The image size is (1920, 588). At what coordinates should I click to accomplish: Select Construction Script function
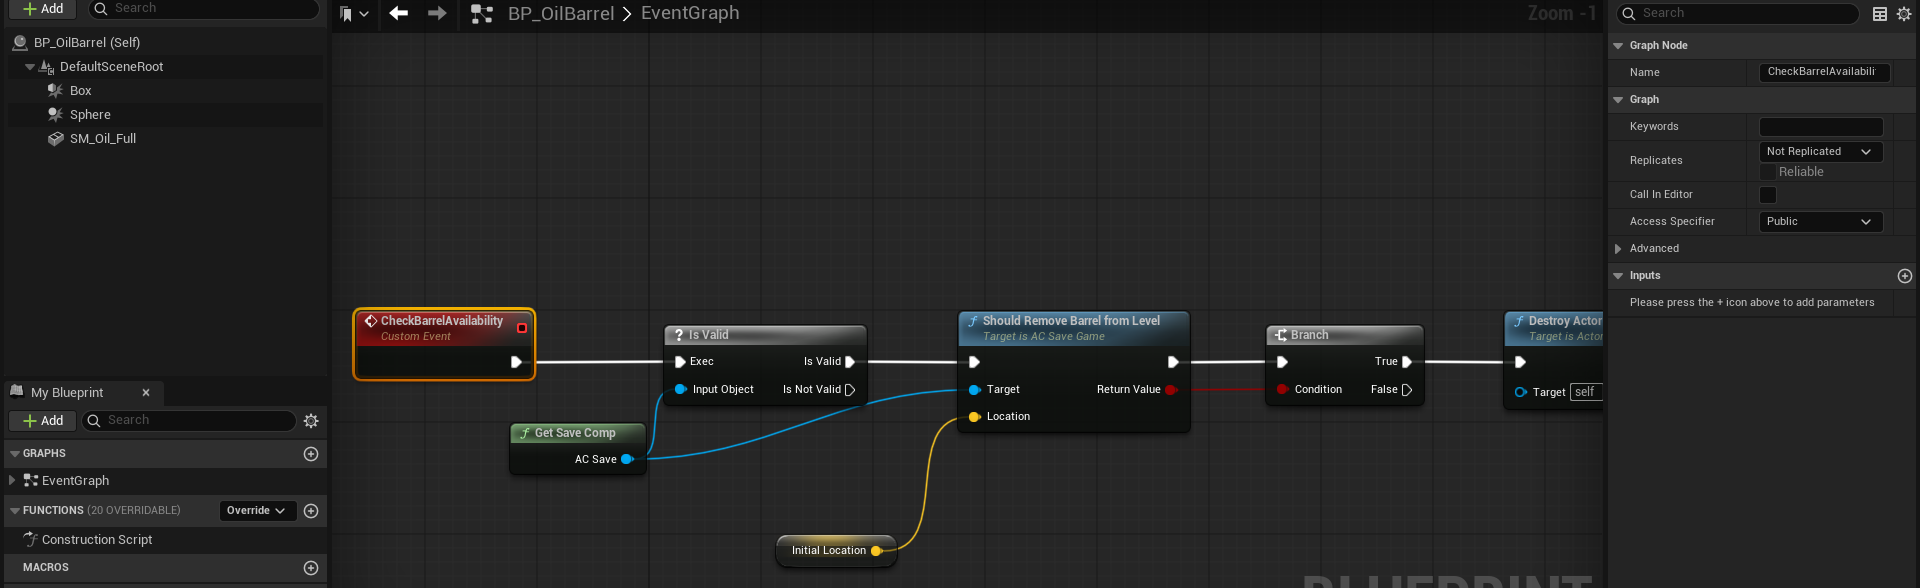point(97,540)
